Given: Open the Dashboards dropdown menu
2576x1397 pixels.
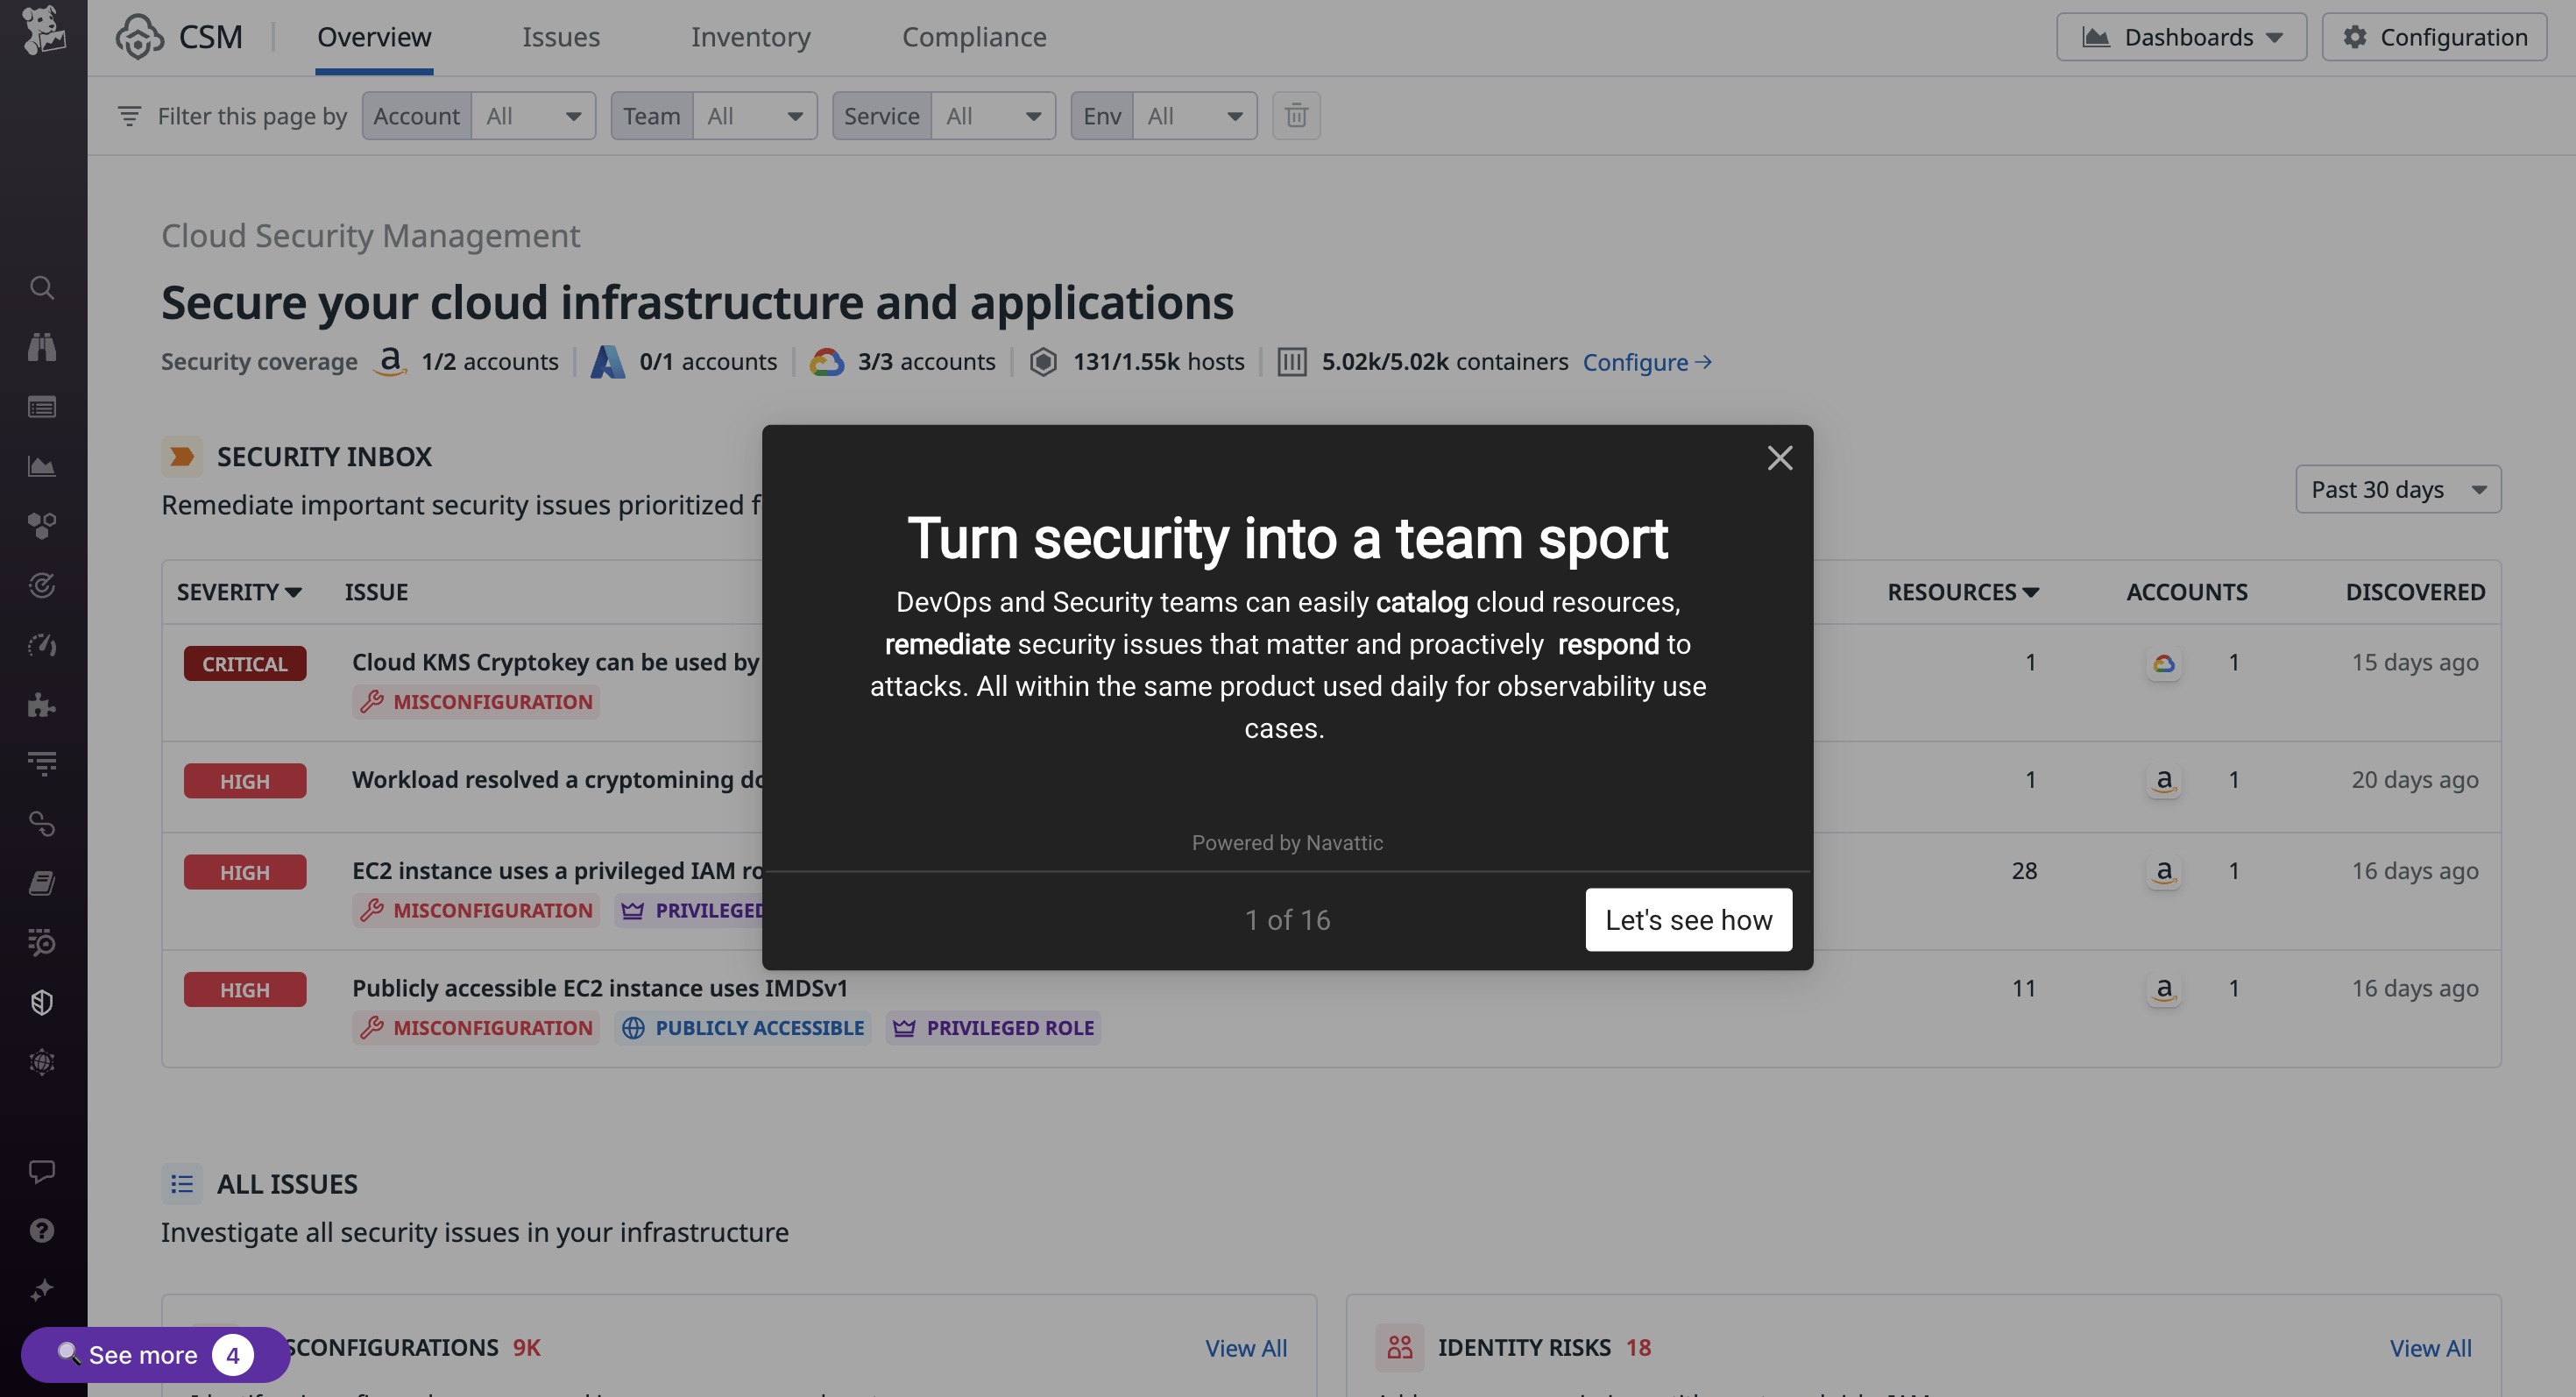Looking at the screenshot, I should click(x=2181, y=37).
